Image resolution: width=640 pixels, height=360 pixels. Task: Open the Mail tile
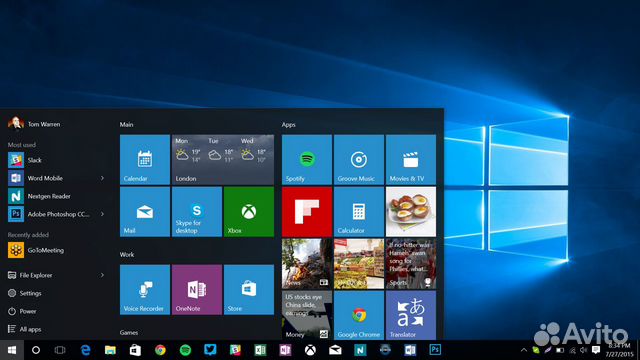[x=145, y=211]
